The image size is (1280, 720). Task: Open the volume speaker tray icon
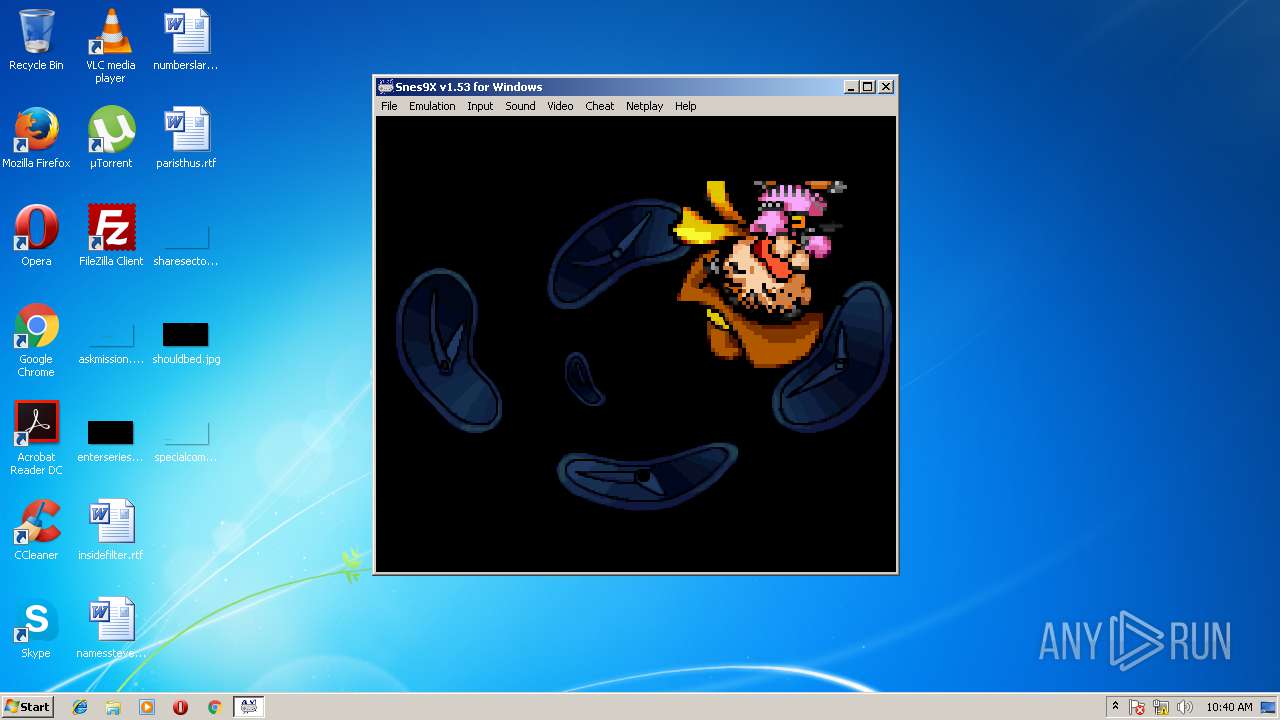coord(1185,707)
